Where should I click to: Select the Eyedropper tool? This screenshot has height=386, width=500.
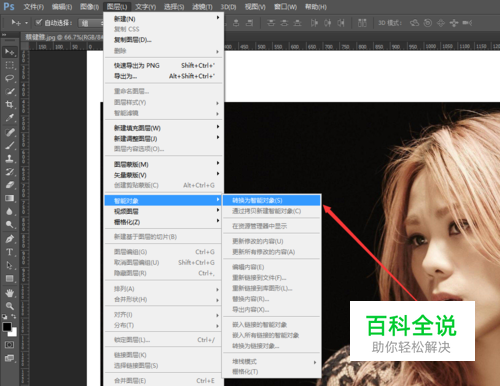coord(10,117)
